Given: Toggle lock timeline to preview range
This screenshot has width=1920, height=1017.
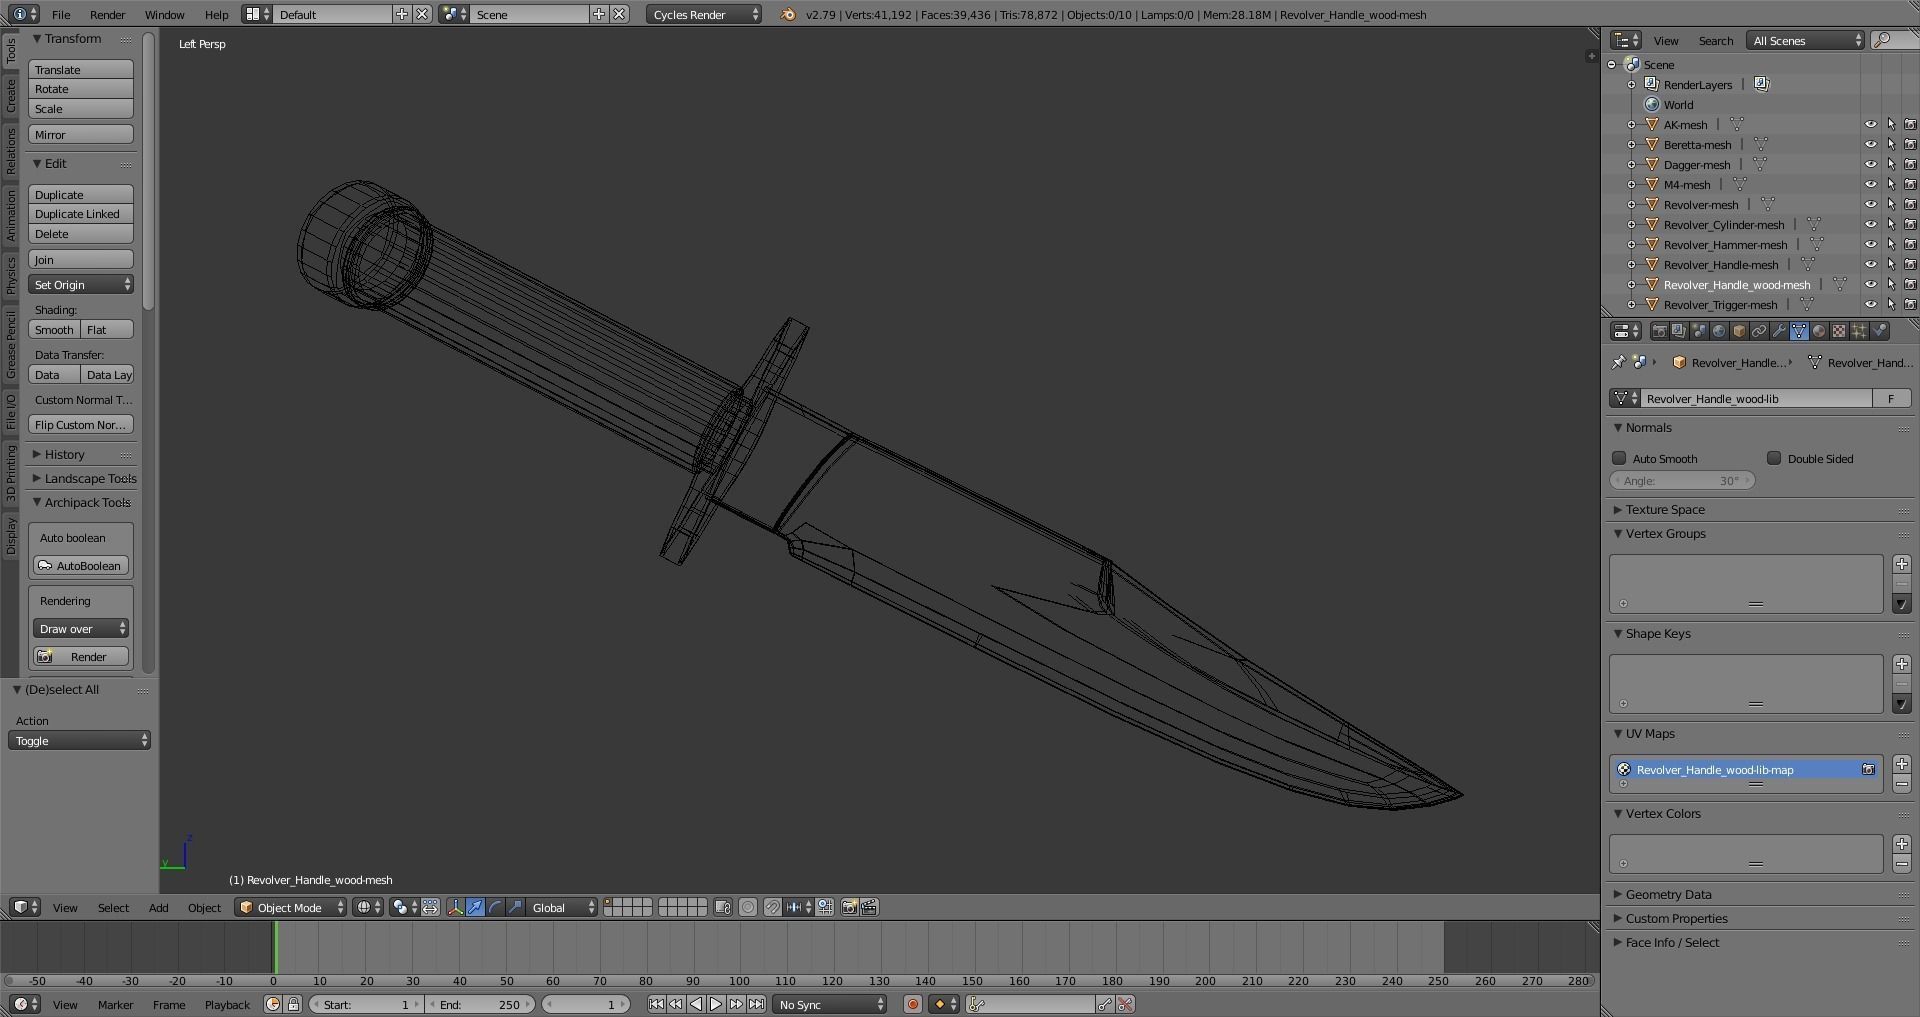Looking at the screenshot, I should coord(293,1004).
